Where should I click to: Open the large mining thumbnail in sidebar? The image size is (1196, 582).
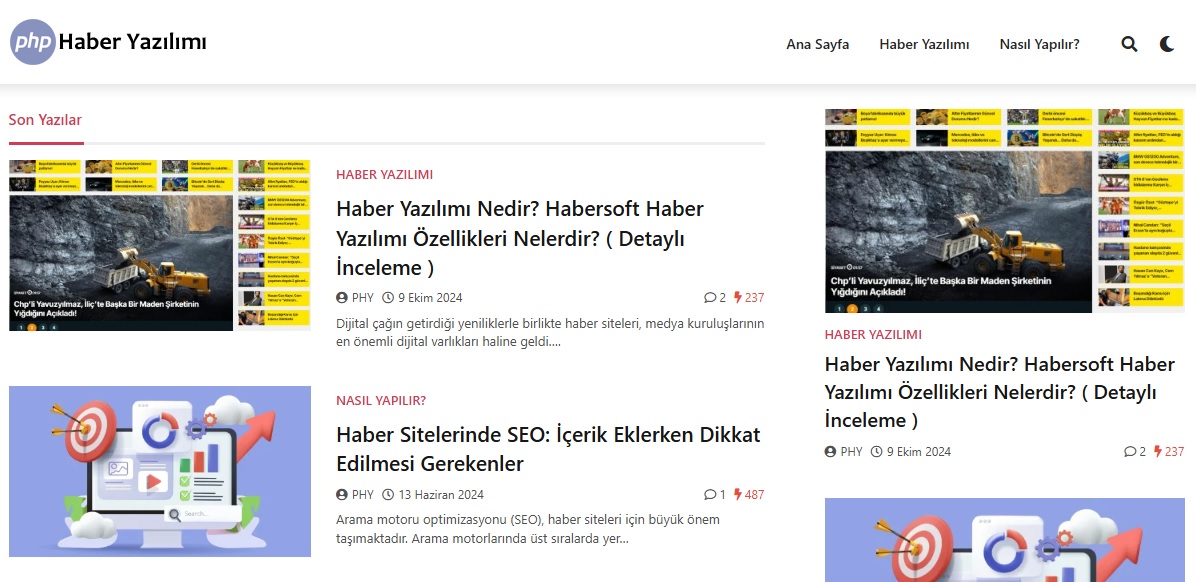coord(1005,211)
